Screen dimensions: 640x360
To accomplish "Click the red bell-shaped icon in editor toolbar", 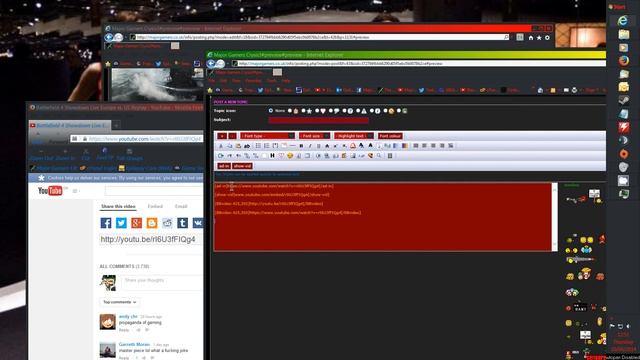I will tap(353, 146).
